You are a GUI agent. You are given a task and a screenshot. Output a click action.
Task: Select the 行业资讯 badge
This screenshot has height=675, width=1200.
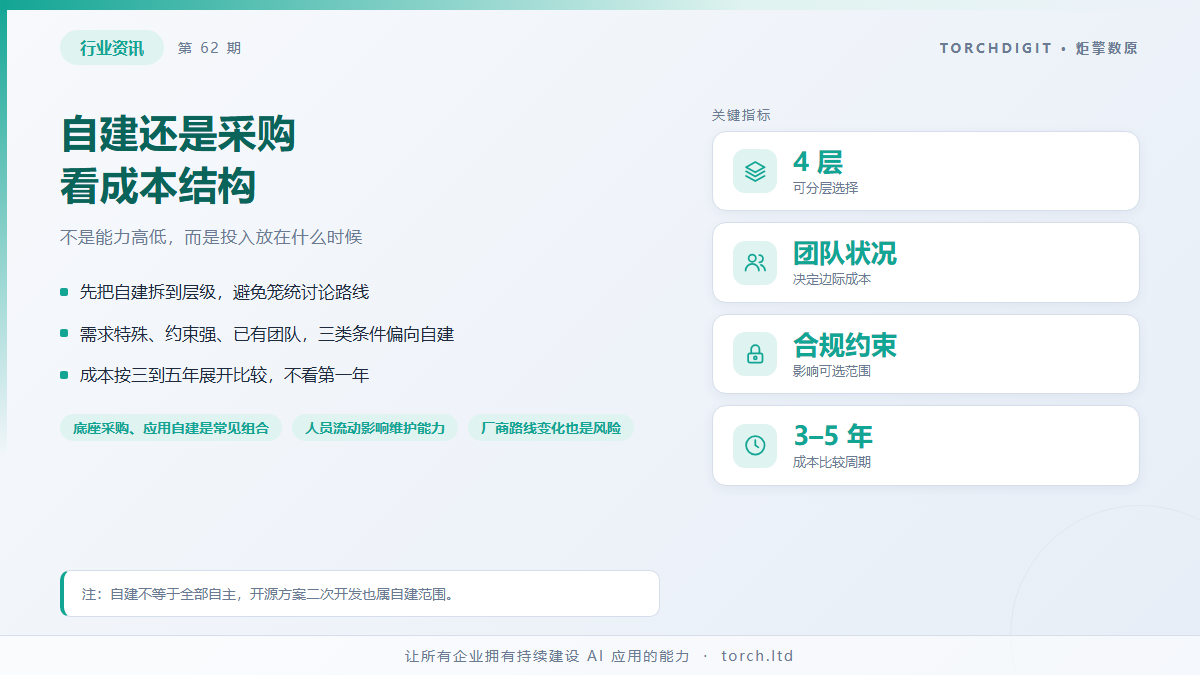point(112,48)
